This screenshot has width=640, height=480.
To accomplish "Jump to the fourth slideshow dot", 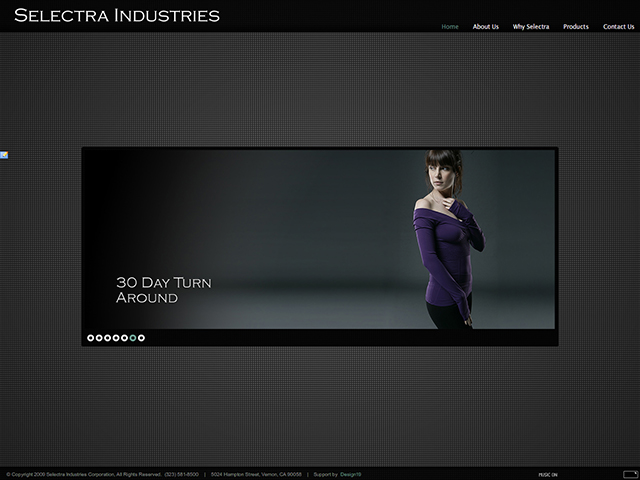I will [116, 338].
